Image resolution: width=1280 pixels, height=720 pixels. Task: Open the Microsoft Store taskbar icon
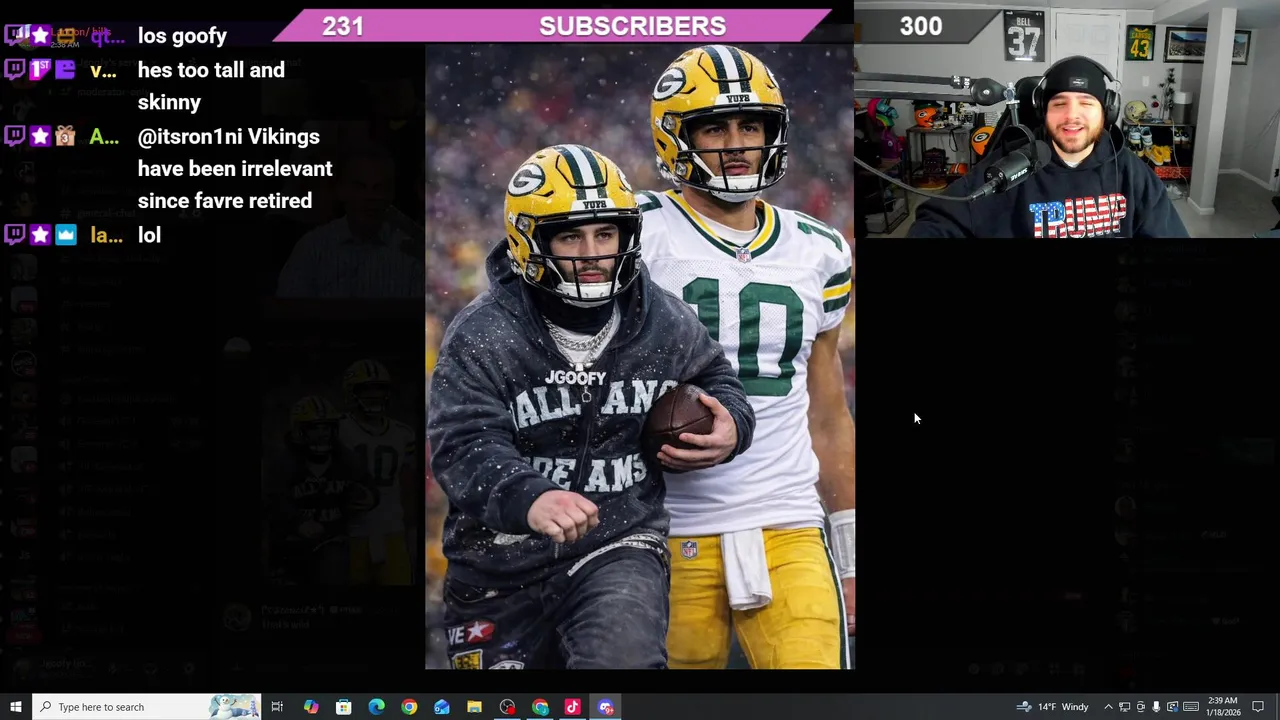[343, 707]
